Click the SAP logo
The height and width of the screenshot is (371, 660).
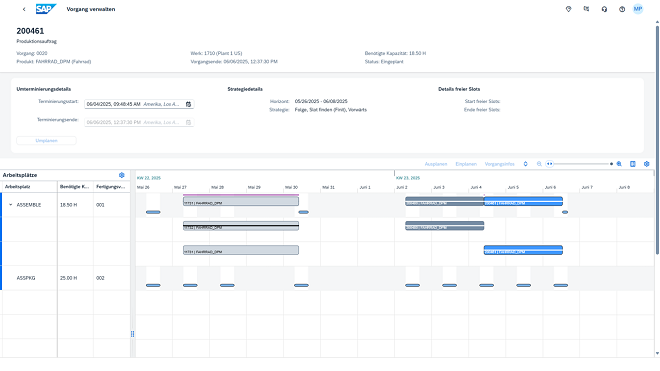pos(46,9)
